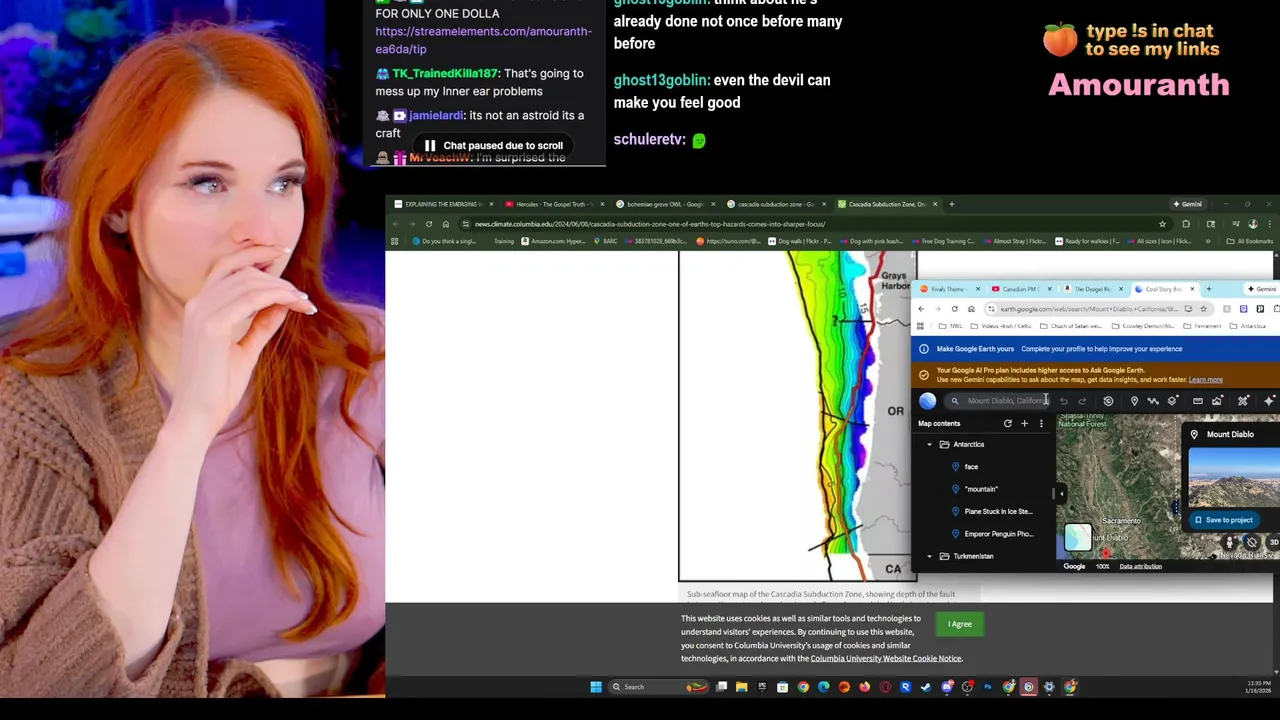The image size is (1280, 720).
Task: Click the I Agree cookie consent button
Action: click(959, 624)
